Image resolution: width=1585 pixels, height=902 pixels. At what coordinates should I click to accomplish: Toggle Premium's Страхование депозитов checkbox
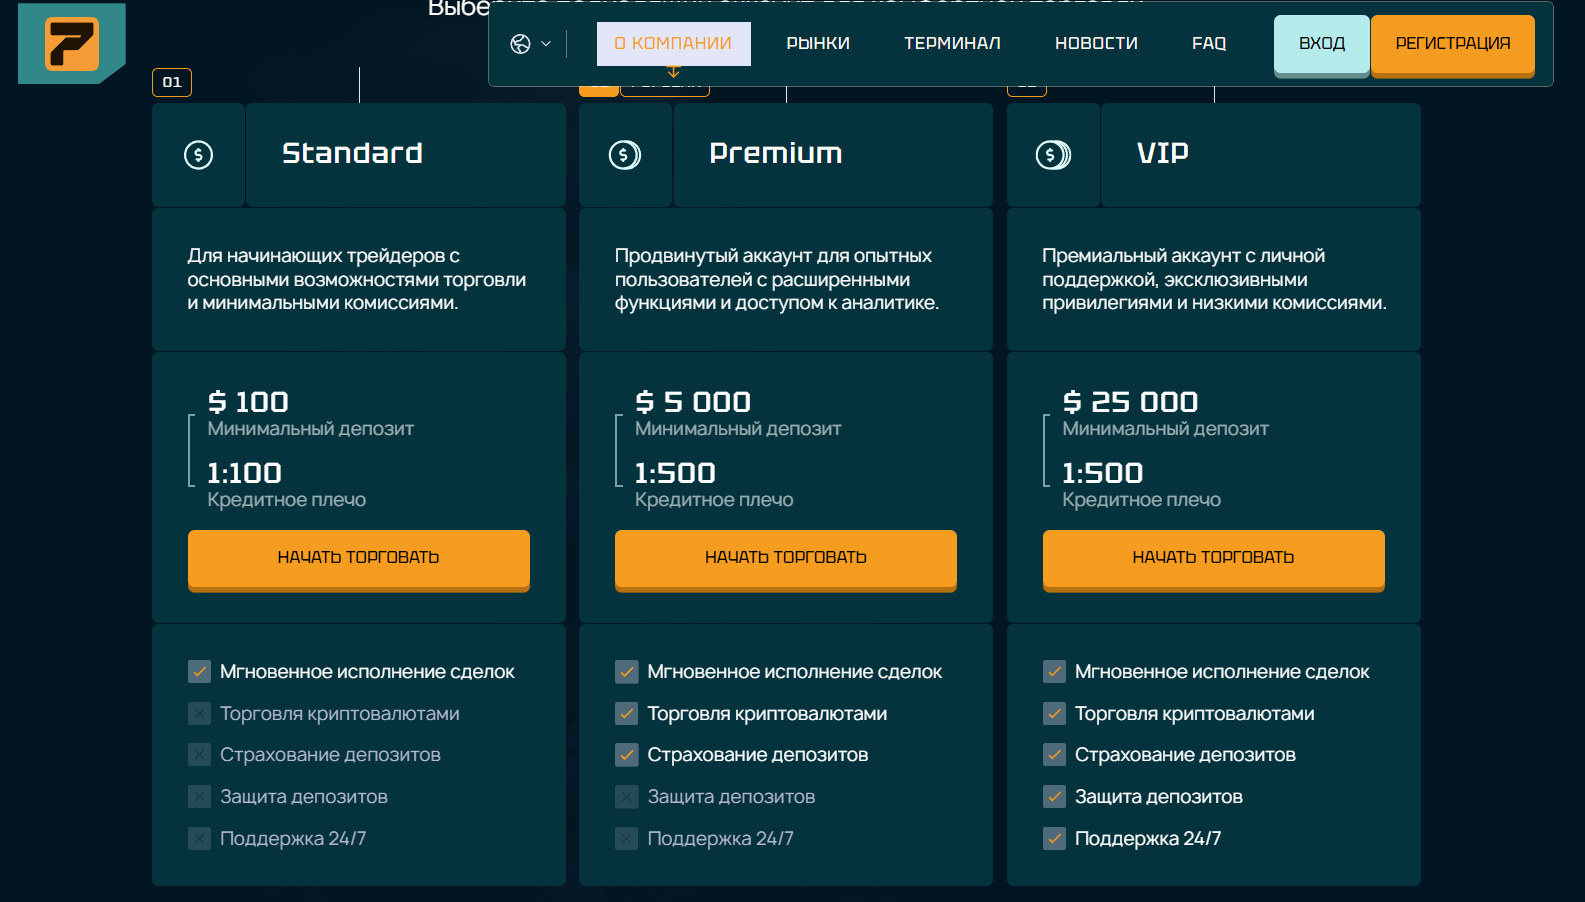coord(627,755)
